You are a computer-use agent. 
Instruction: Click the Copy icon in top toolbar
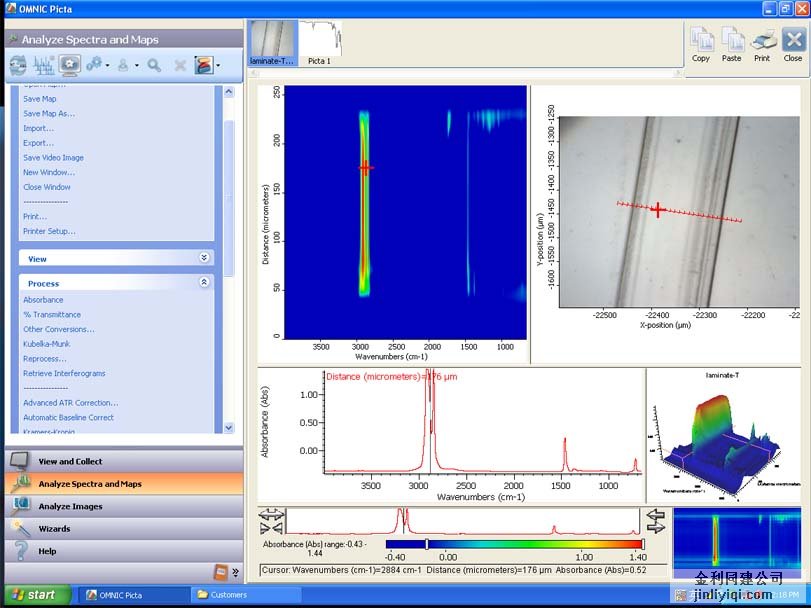pyautogui.click(x=701, y=41)
